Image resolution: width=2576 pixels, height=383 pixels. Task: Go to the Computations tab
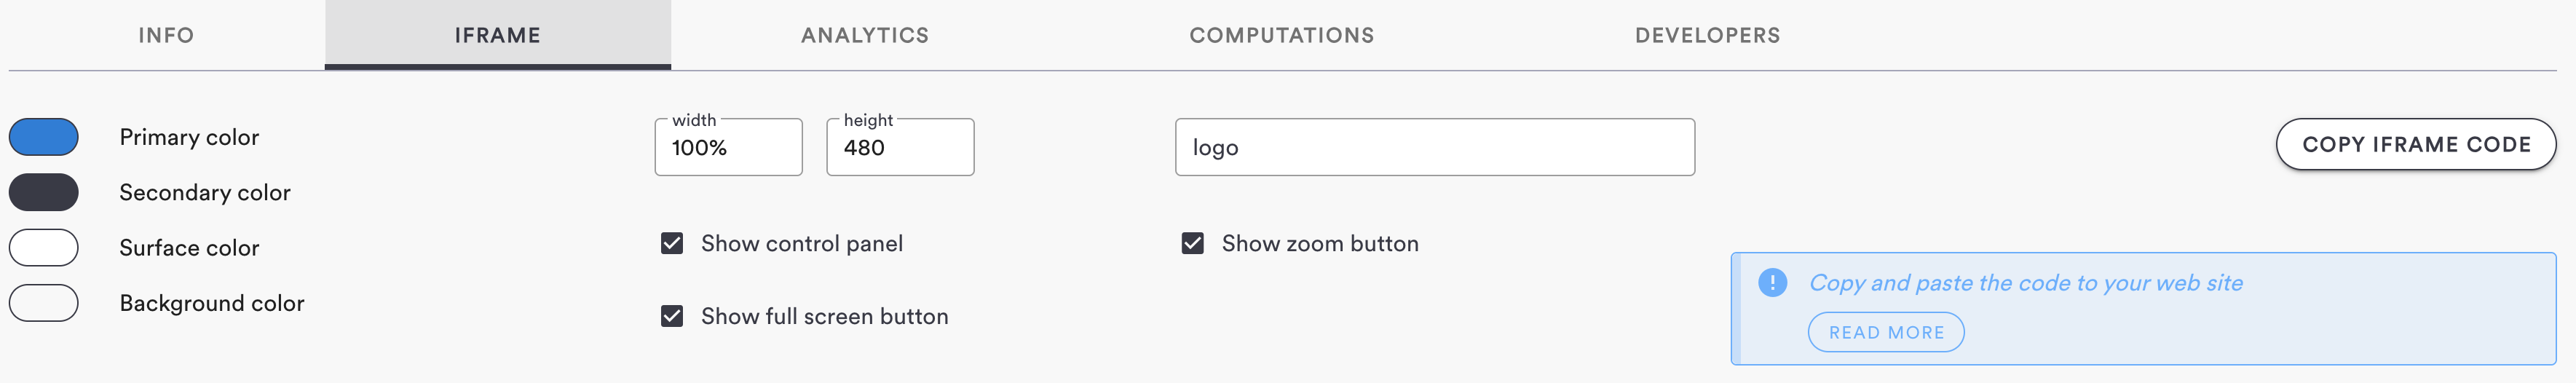click(x=1281, y=35)
